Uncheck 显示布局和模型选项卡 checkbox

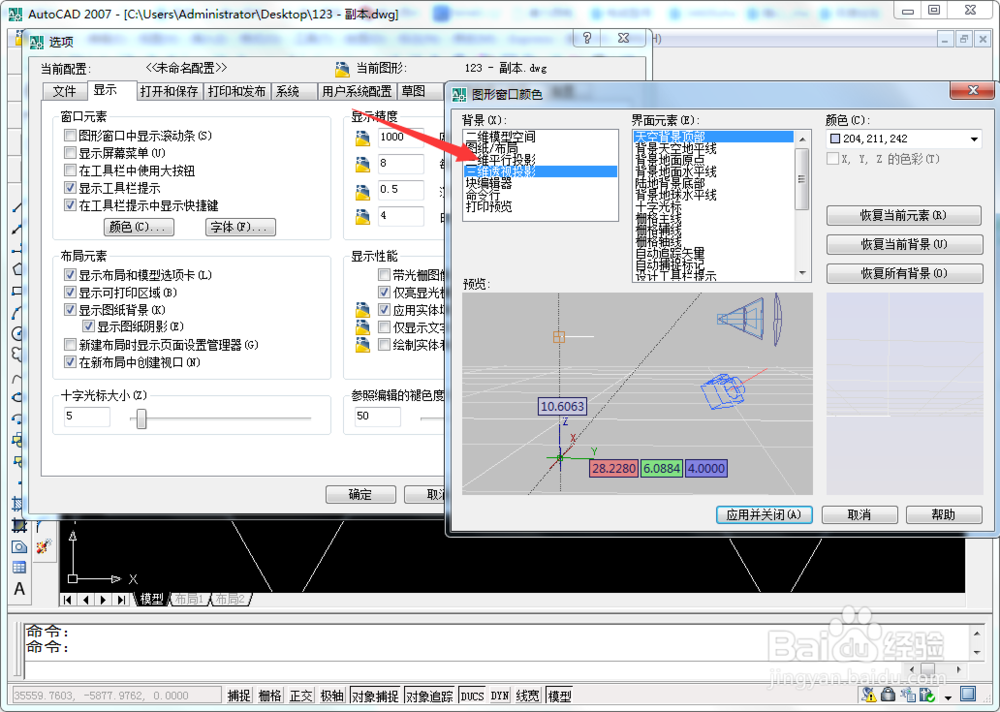click(71, 275)
